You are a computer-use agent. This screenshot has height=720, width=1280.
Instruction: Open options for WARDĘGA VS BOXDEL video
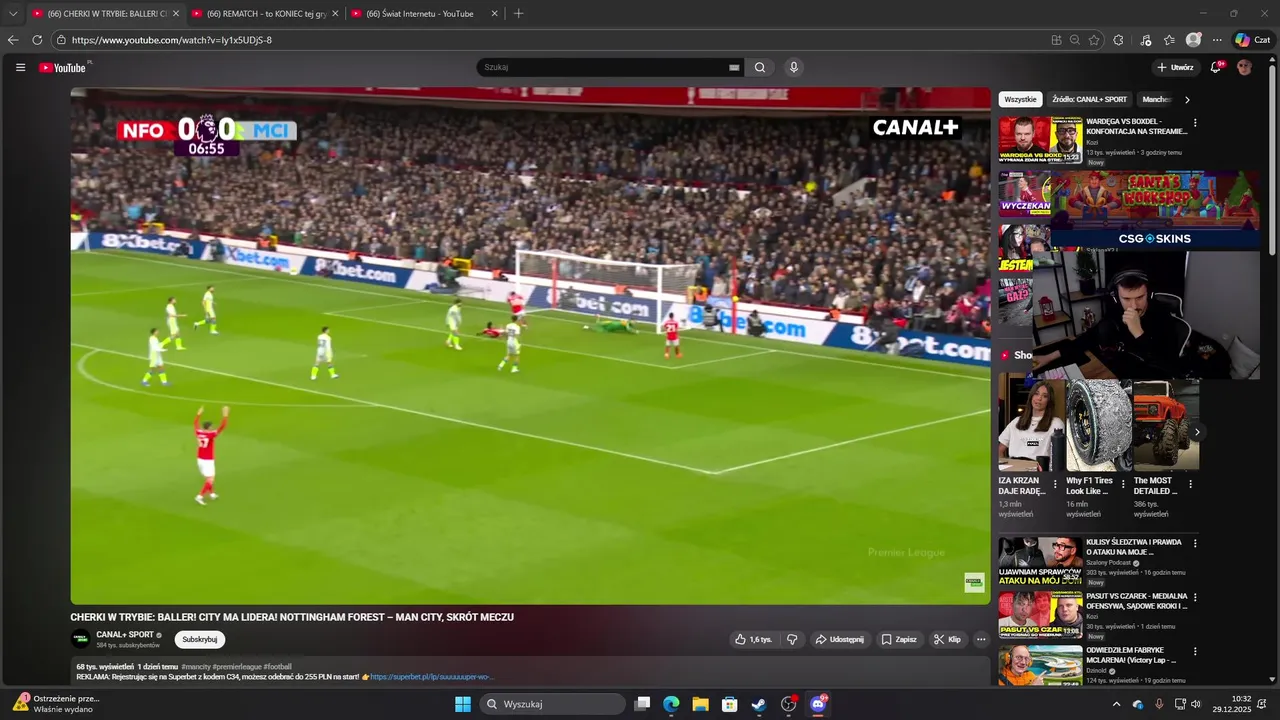tap(1195, 123)
